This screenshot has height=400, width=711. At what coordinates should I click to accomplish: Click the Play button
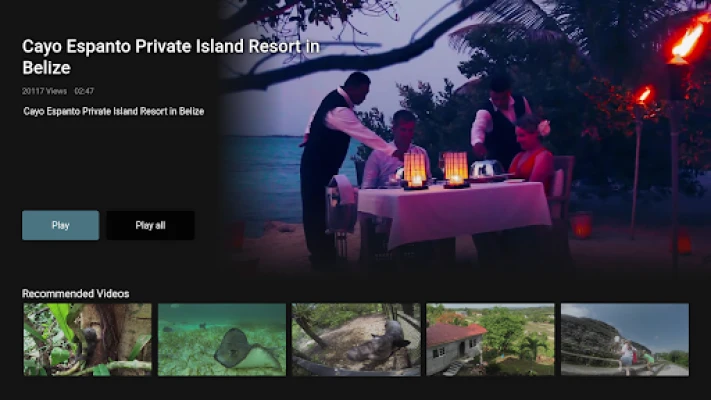coord(60,225)
